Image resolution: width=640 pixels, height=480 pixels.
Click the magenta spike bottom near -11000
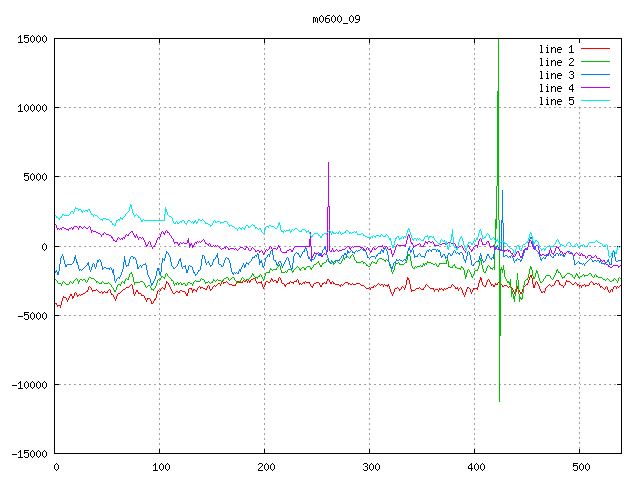click(499, 400)
